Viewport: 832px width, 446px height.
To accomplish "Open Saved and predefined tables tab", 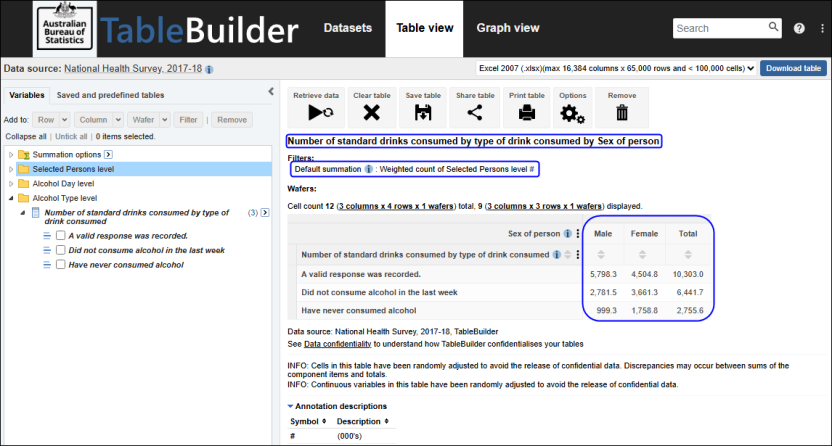I will click(x=110, y=95).
